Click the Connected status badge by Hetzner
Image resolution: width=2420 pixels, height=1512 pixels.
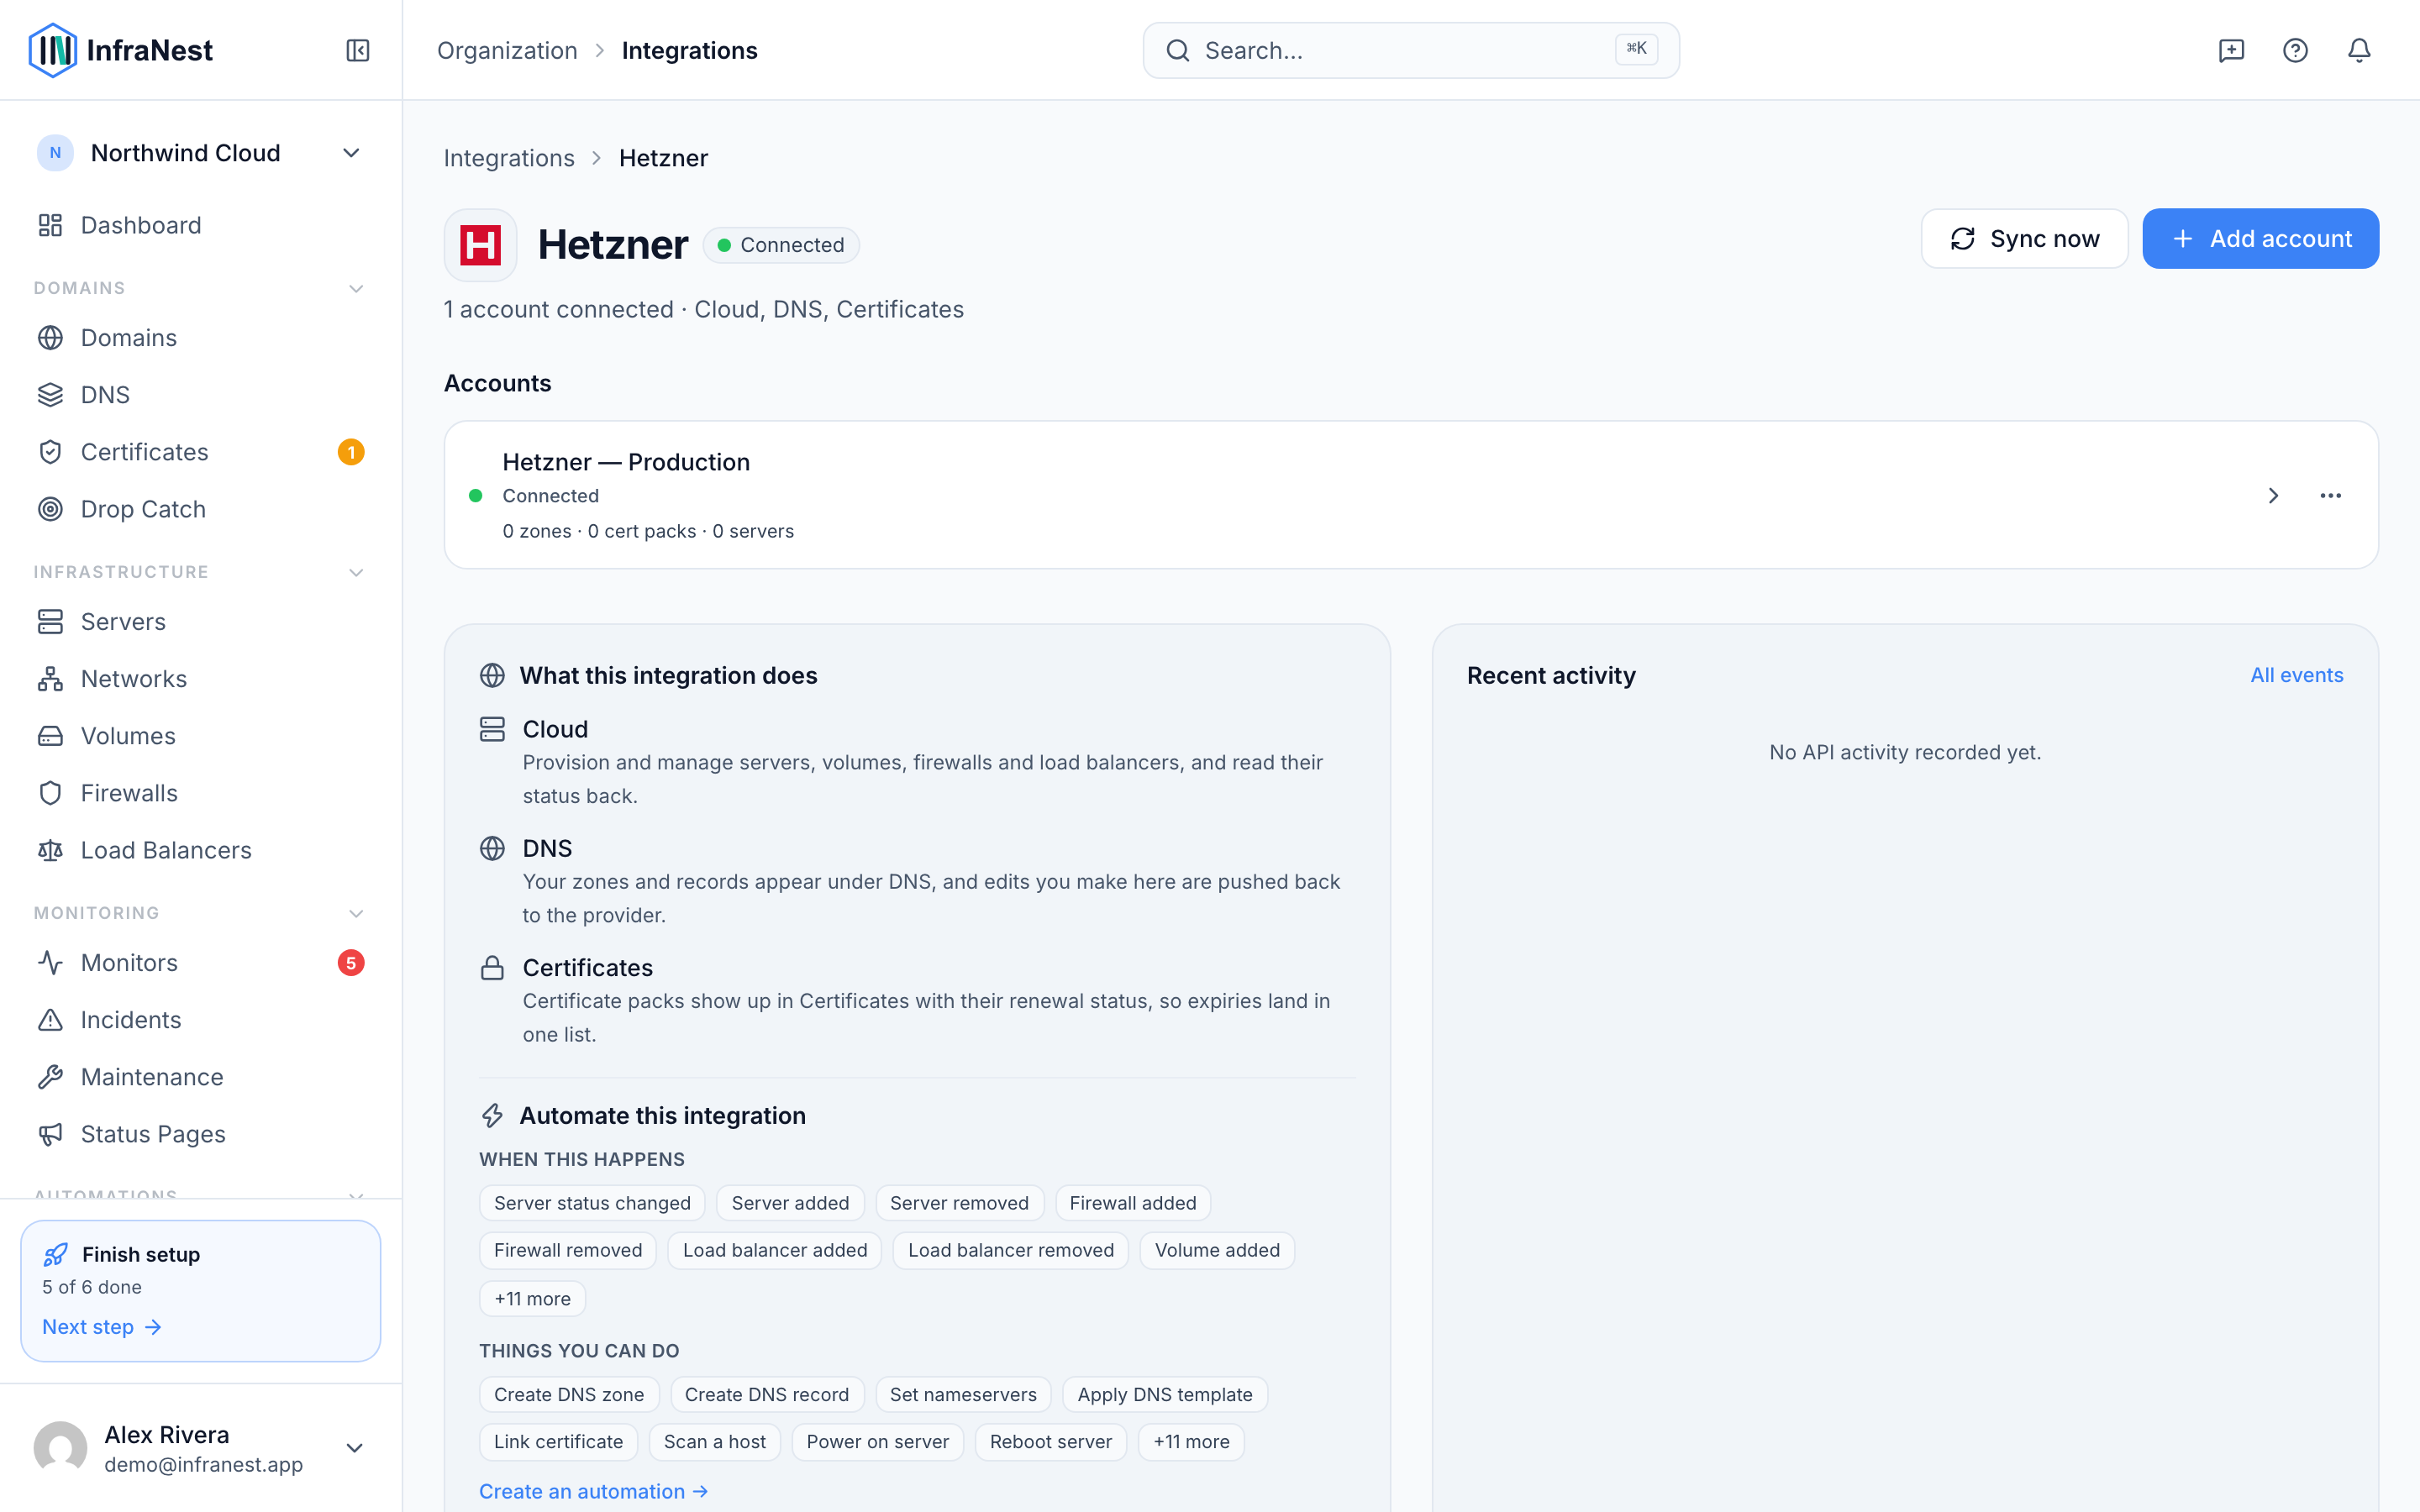pyautogui.click(x=781, y=245)
